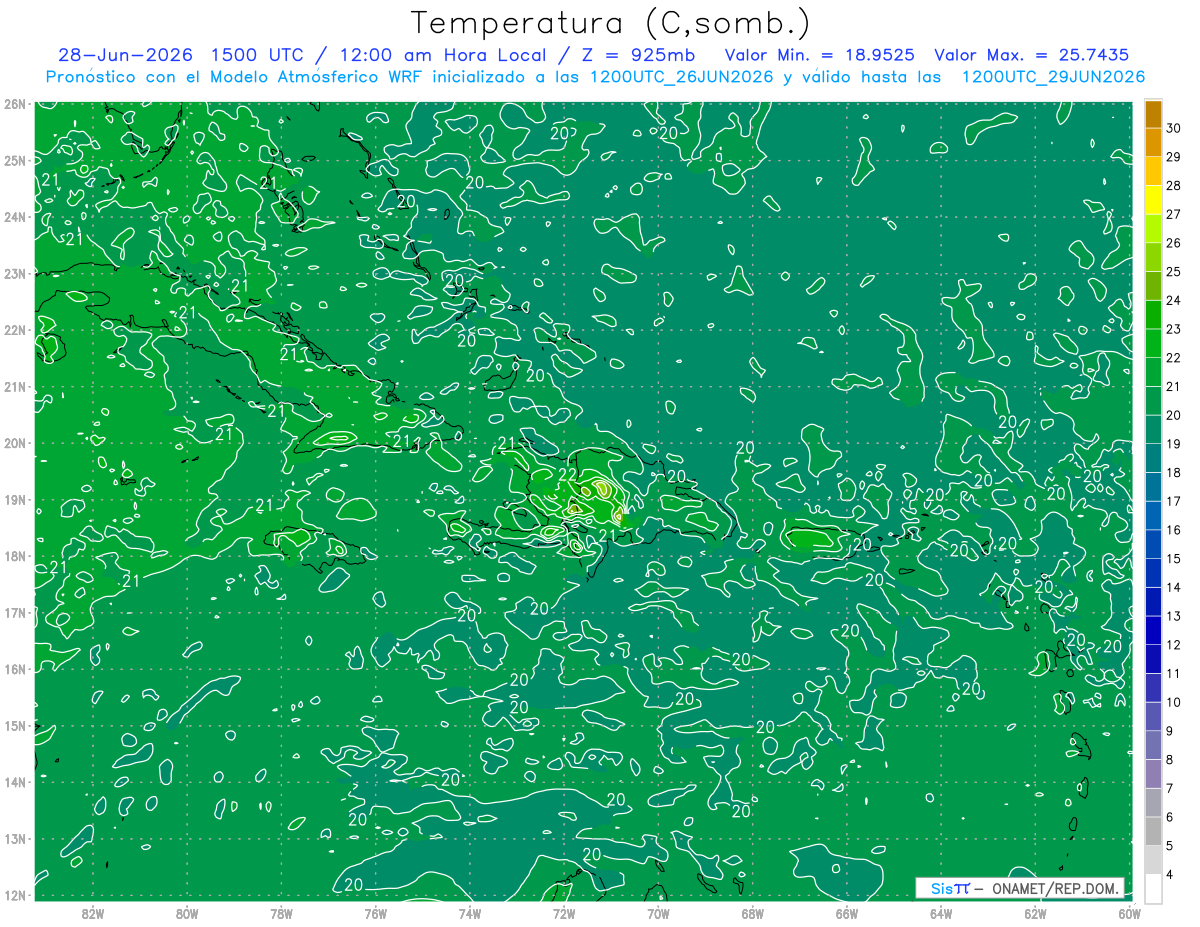Click the "60W" longitude axis label
Image resolution: width=1200 pixels, height=927 pixels.
tap(1129, 912)
